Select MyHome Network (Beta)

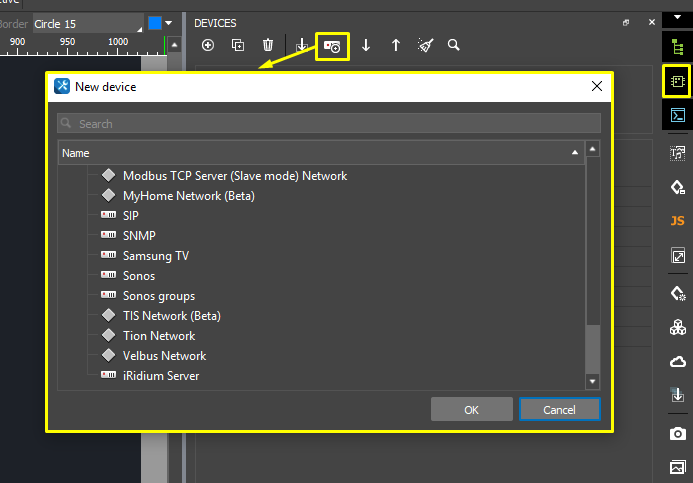[x=189, y=196]
